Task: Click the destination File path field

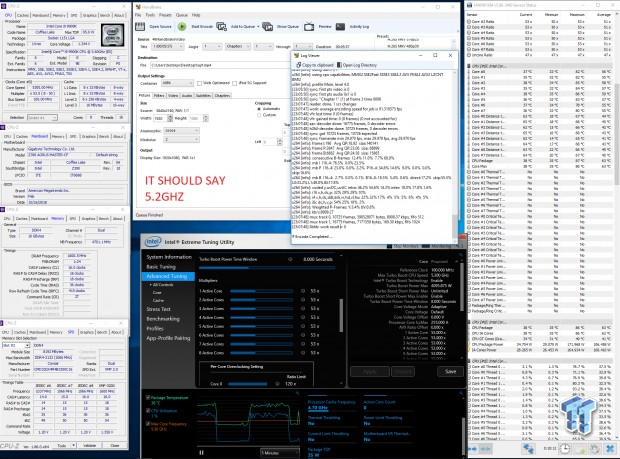Action: tap(220, 65)
